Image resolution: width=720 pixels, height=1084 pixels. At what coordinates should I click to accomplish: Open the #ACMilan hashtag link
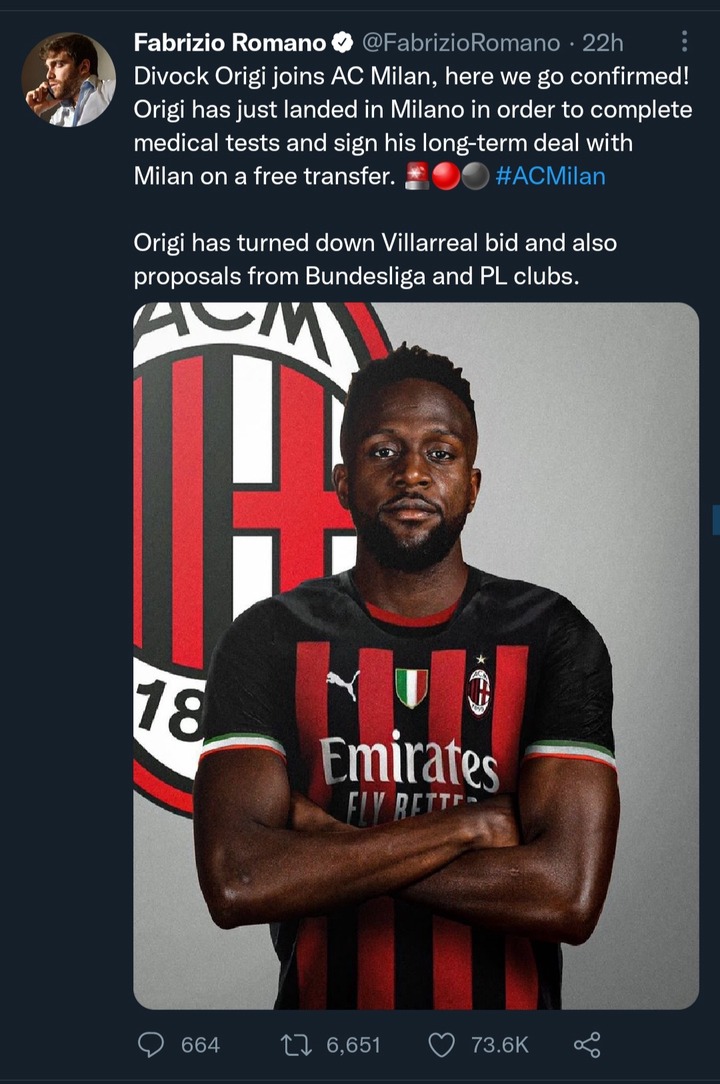pos(551,176)
